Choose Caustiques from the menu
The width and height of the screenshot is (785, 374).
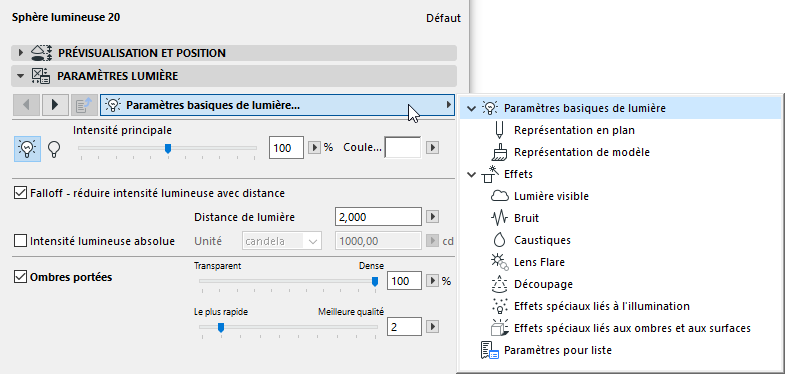(x=542, y=240)
